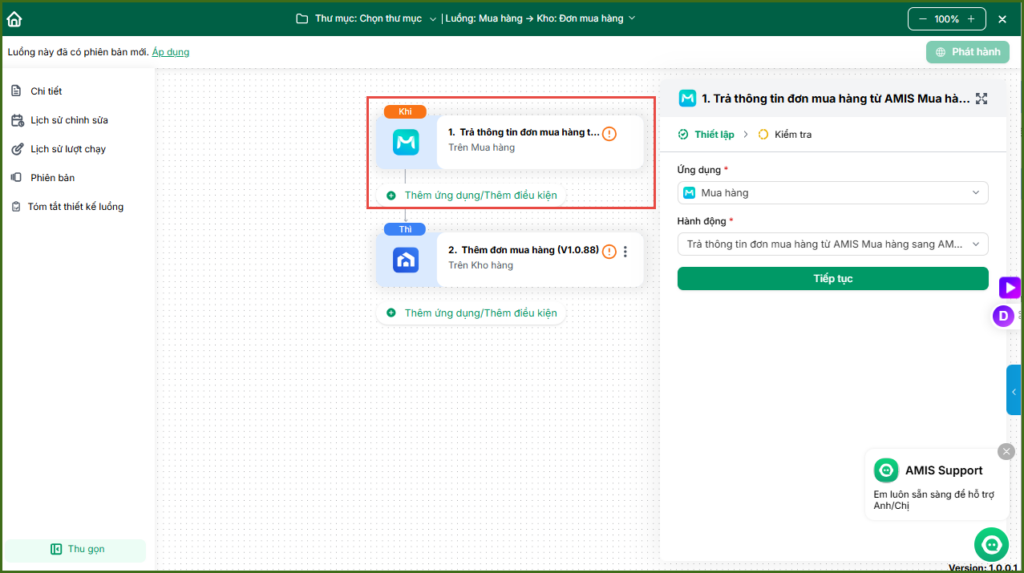This screenshot has height=573, width=1024.
Task: Click the run history icon
Action: [18, 149]
